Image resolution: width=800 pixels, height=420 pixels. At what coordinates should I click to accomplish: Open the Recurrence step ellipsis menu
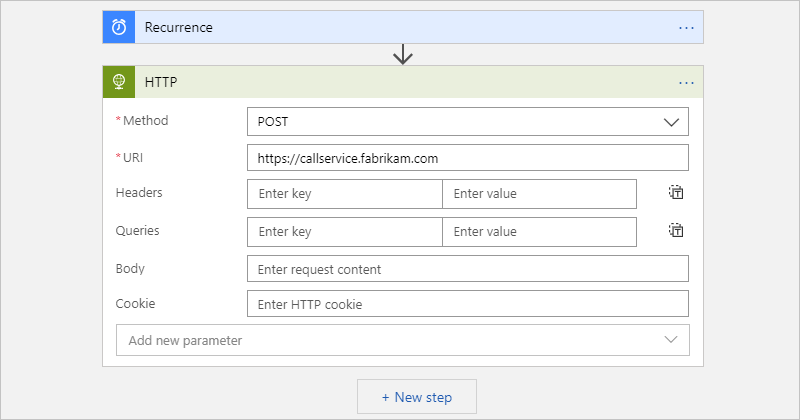686,28
